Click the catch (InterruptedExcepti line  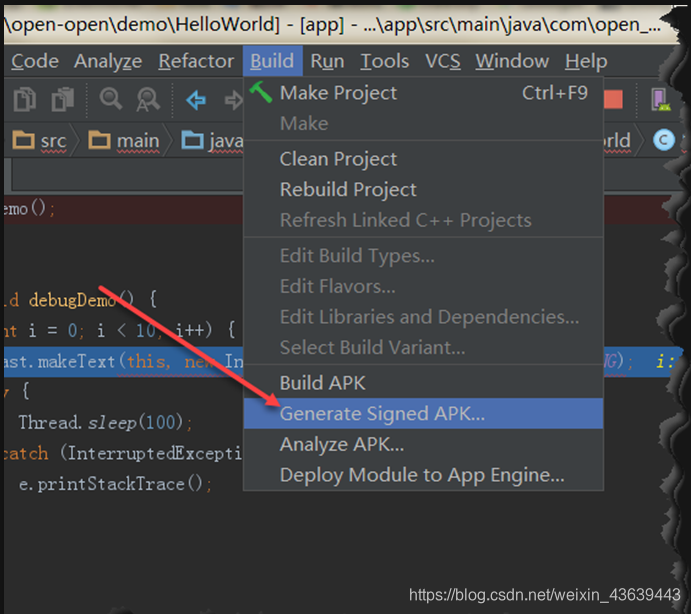(123, 454)
